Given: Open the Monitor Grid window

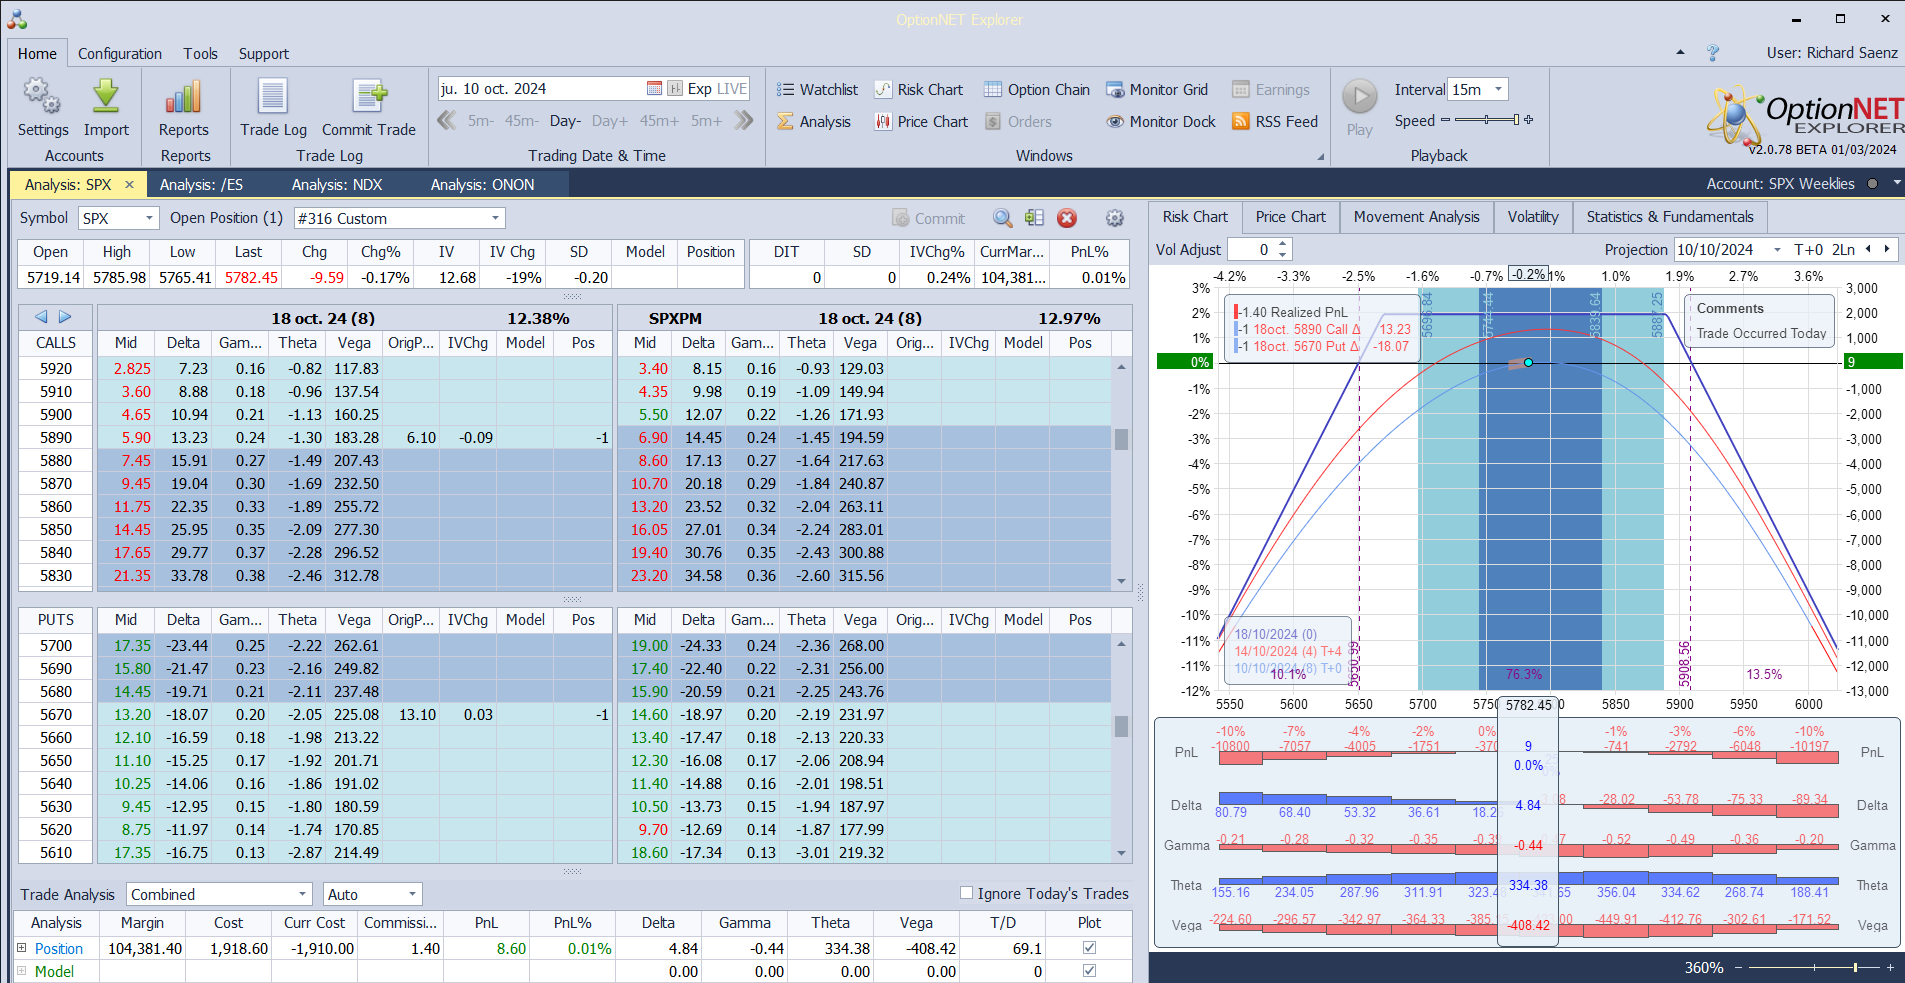Looking at the screenshot, I should 1157,90.
